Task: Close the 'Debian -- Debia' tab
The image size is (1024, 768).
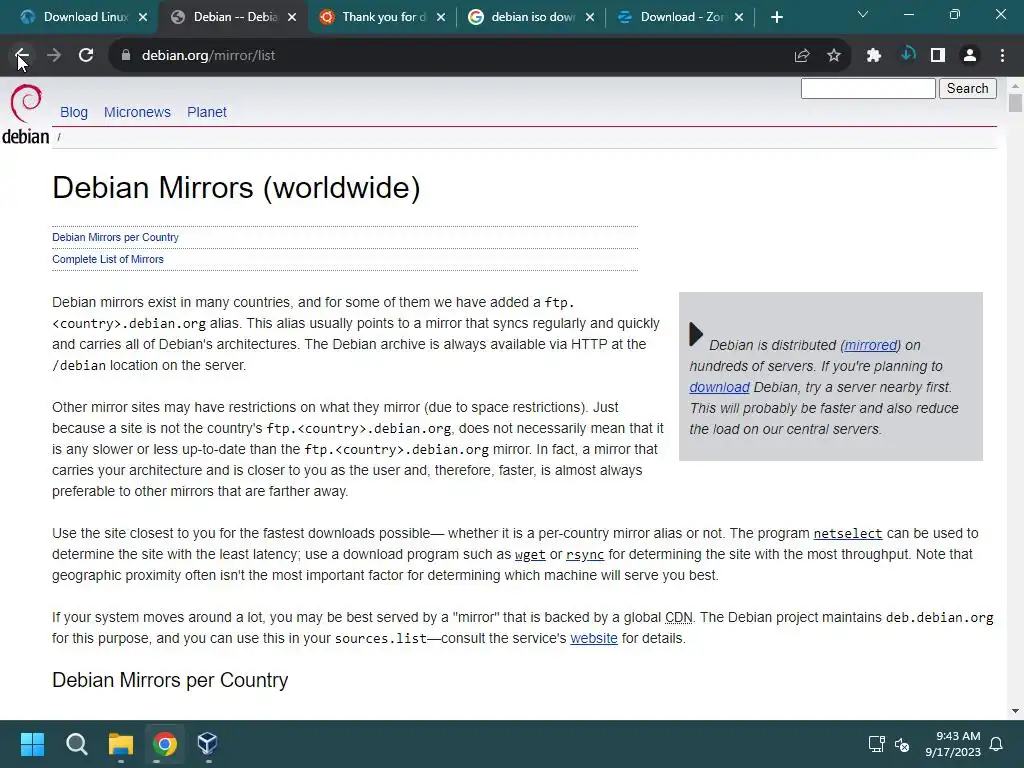Action: pos(292,18)
